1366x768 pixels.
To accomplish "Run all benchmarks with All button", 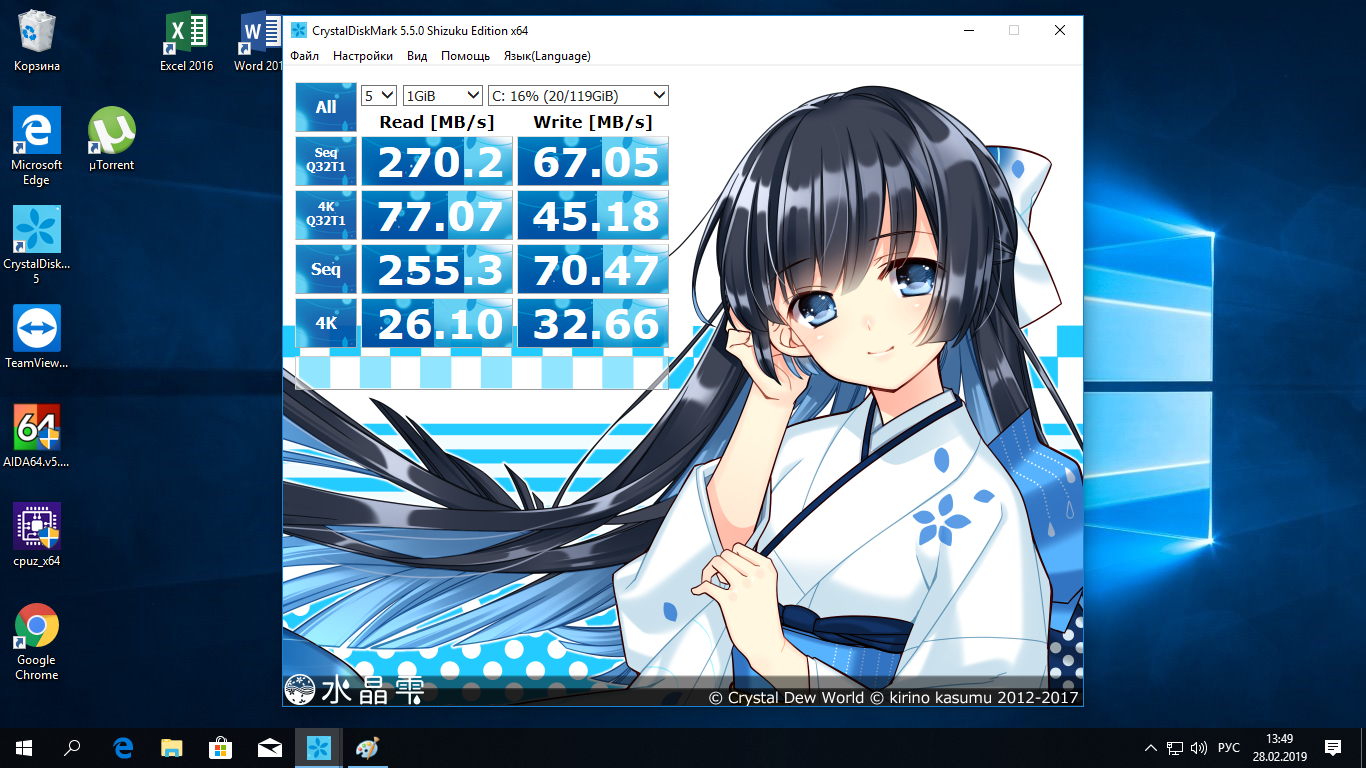I will [326, 107].
